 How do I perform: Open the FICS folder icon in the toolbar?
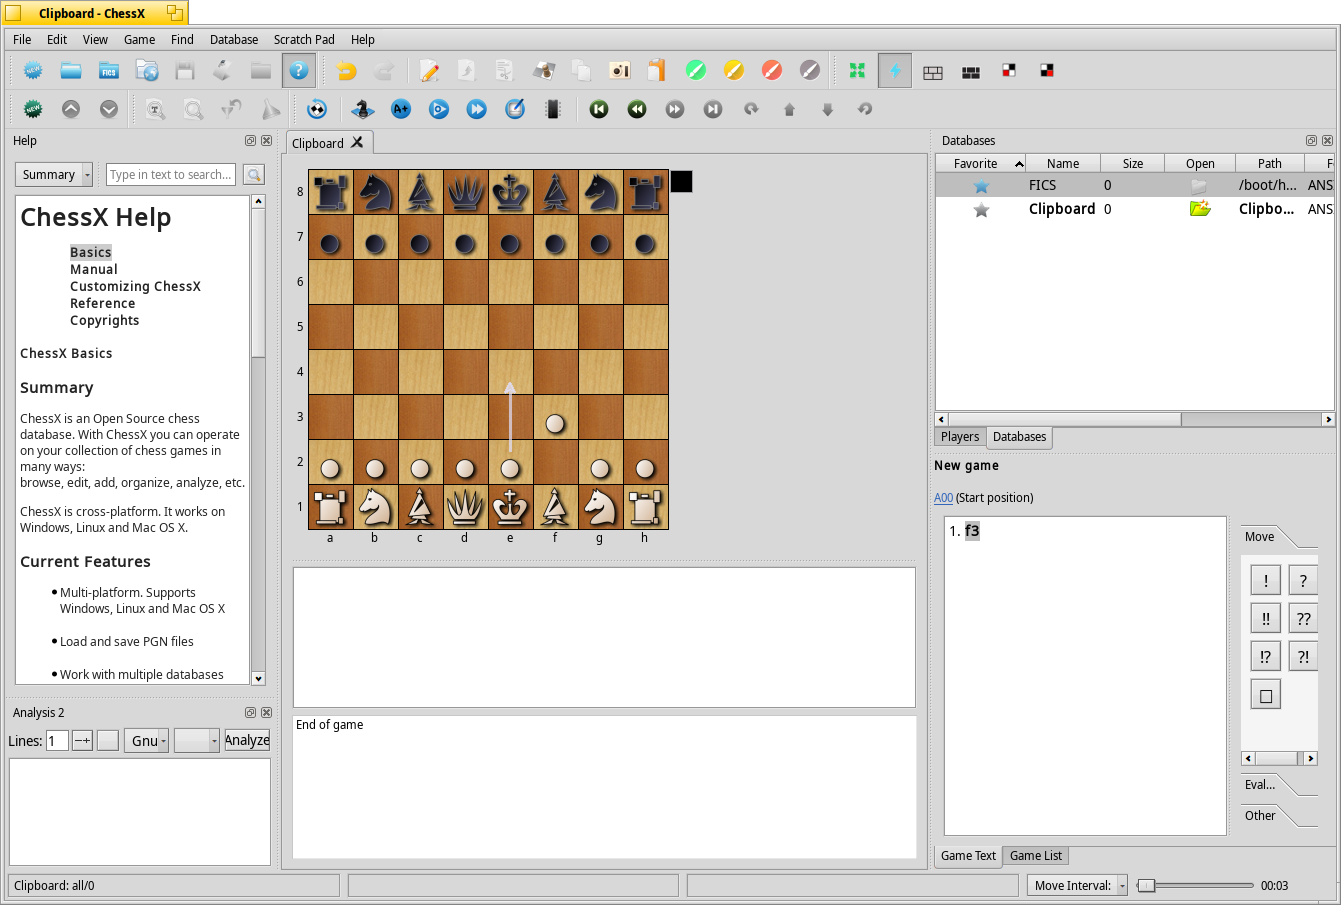tap(109, 71)
